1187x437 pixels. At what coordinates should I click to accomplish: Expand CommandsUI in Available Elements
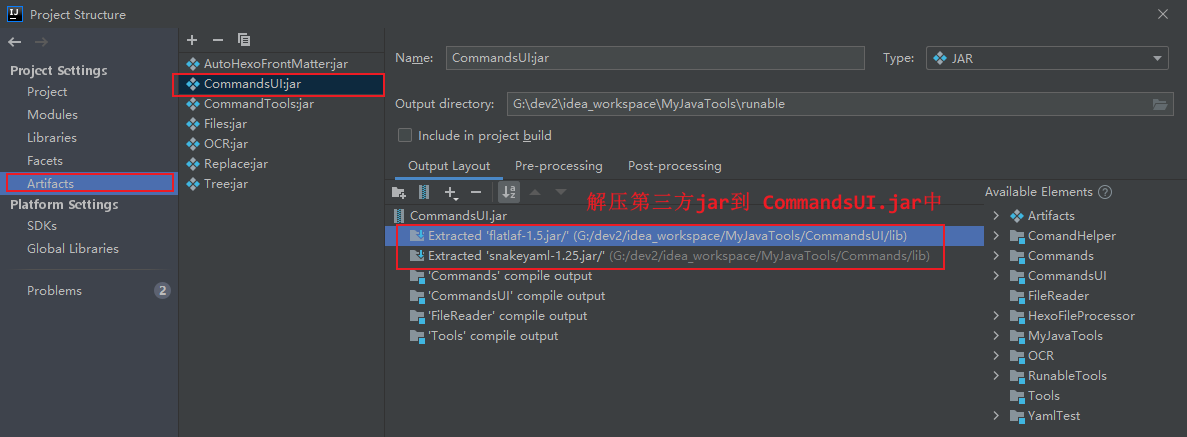point(996,276)
